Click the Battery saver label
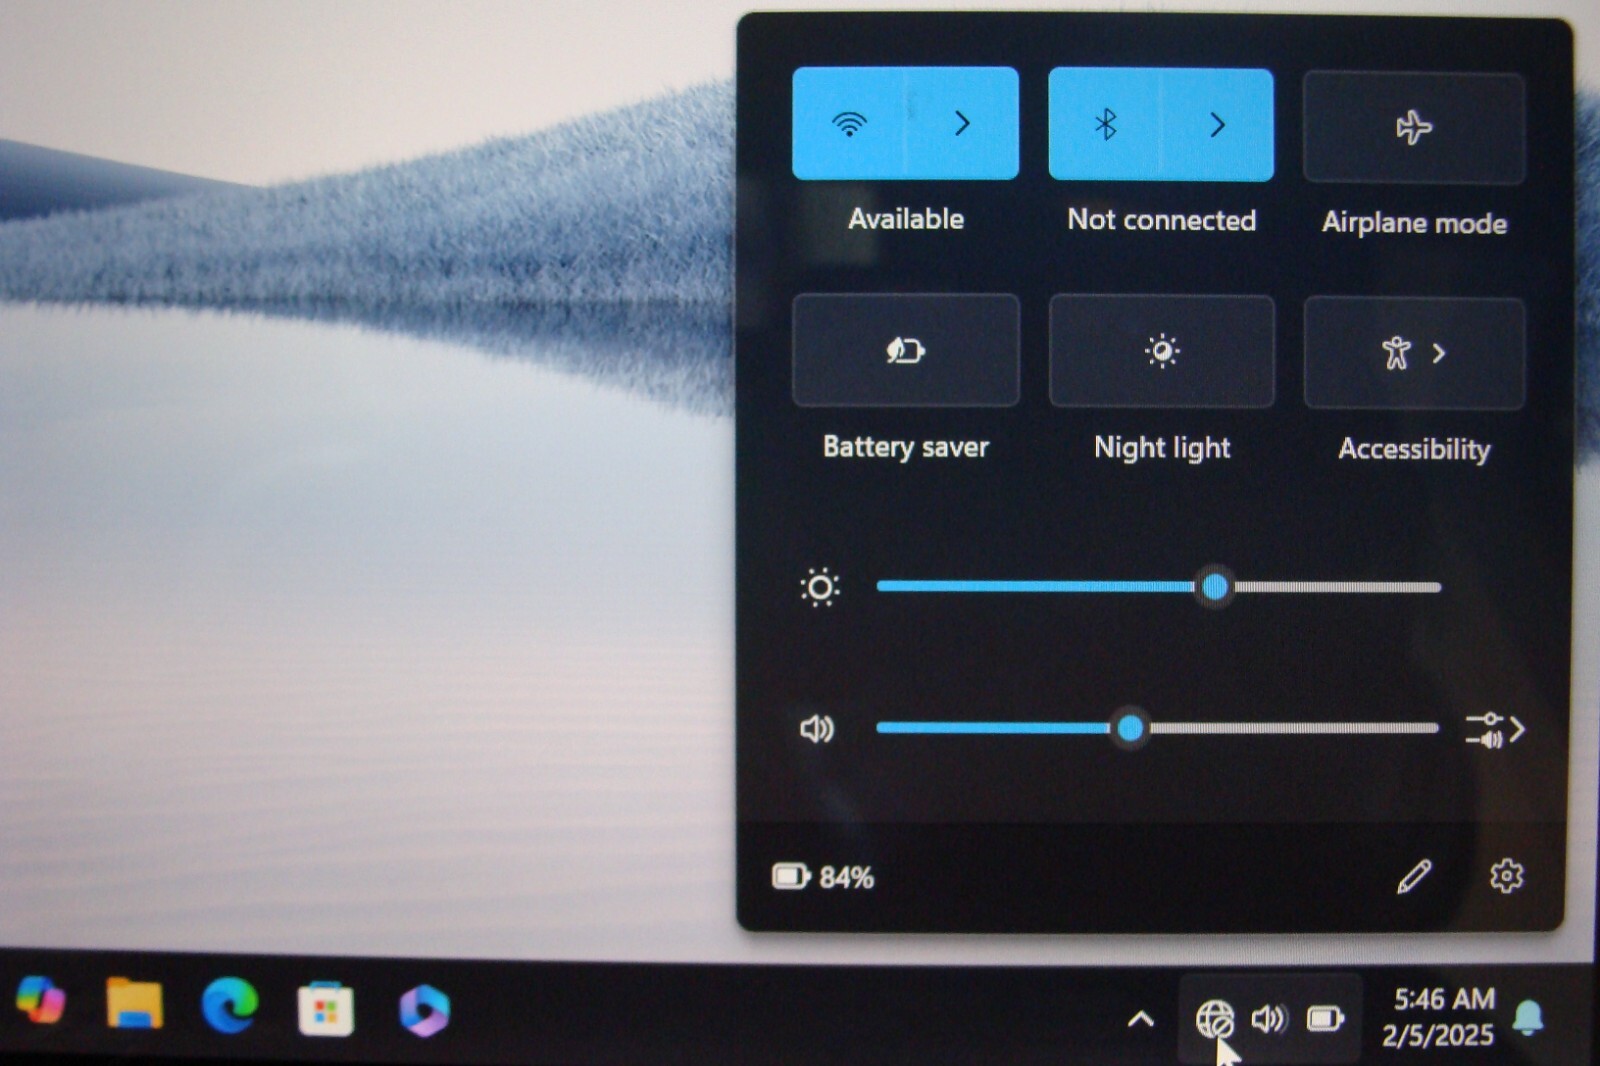 (x=906, y=447)
